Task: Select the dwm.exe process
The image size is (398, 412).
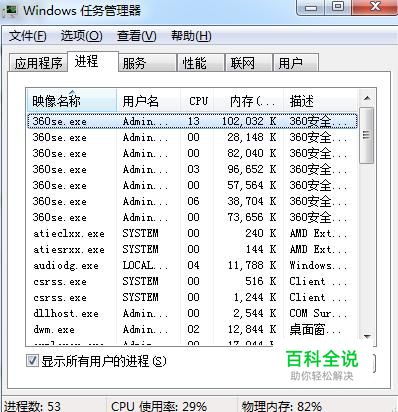Action: pos(192,329)
